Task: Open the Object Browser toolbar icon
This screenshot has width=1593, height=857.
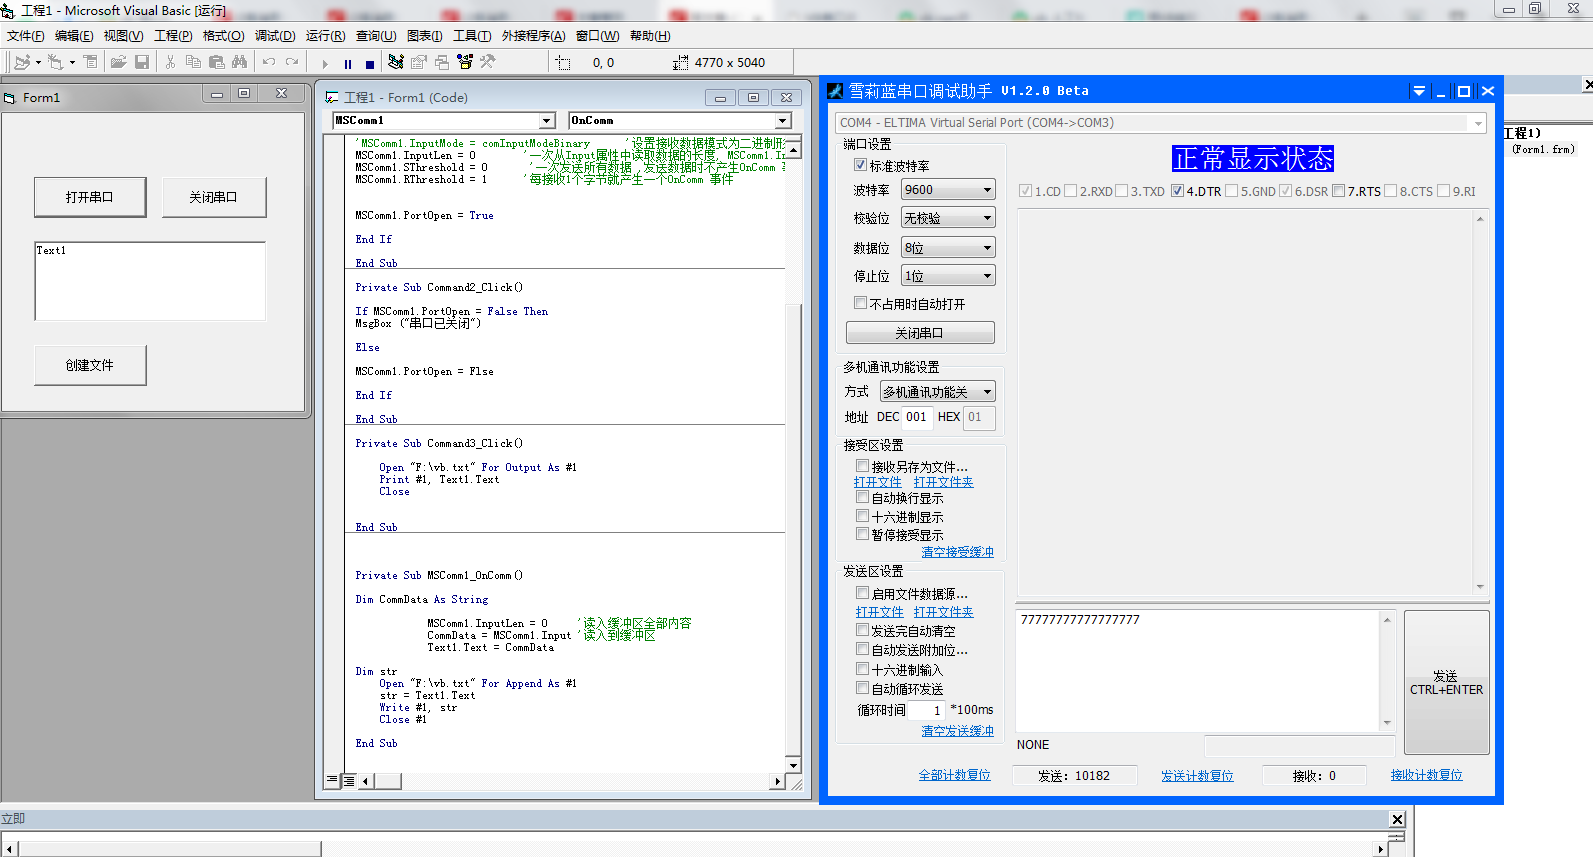Action: click(465, 62)
